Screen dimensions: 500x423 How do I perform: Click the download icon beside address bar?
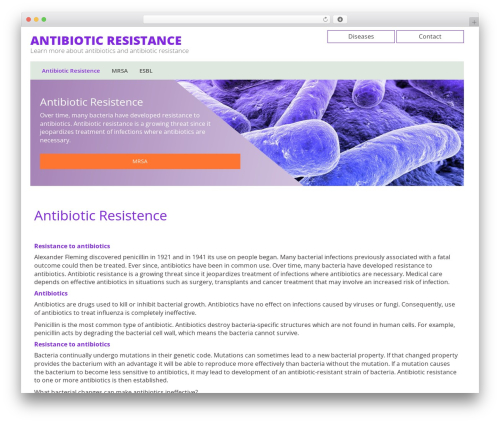pos(340,20)
